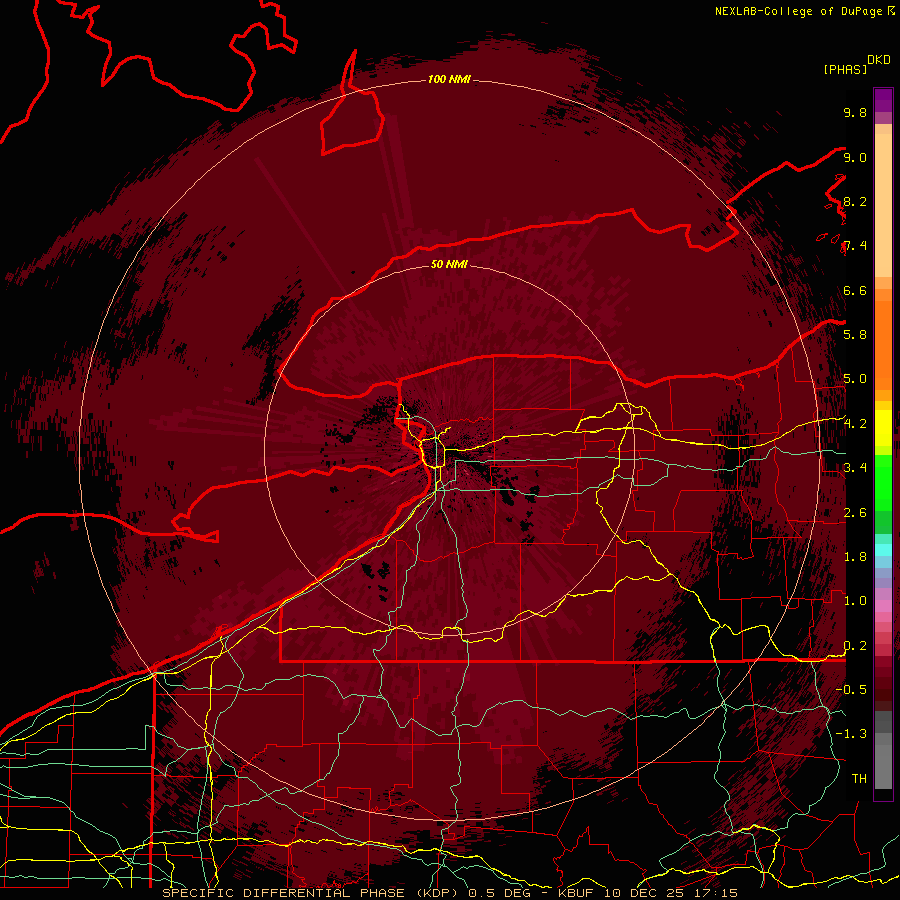This screenshot has width=900, height=900.
Task: Pick the yellow segment of the color bar
Action: 883,428
